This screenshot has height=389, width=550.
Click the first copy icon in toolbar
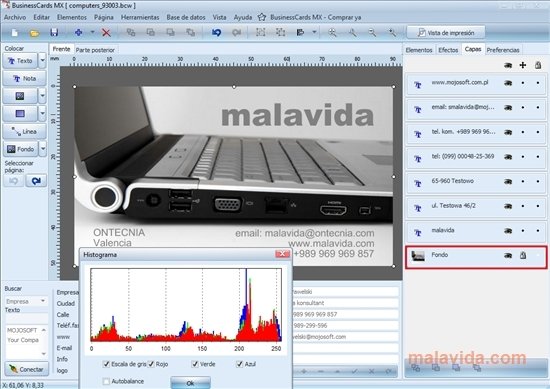point(131,33)
